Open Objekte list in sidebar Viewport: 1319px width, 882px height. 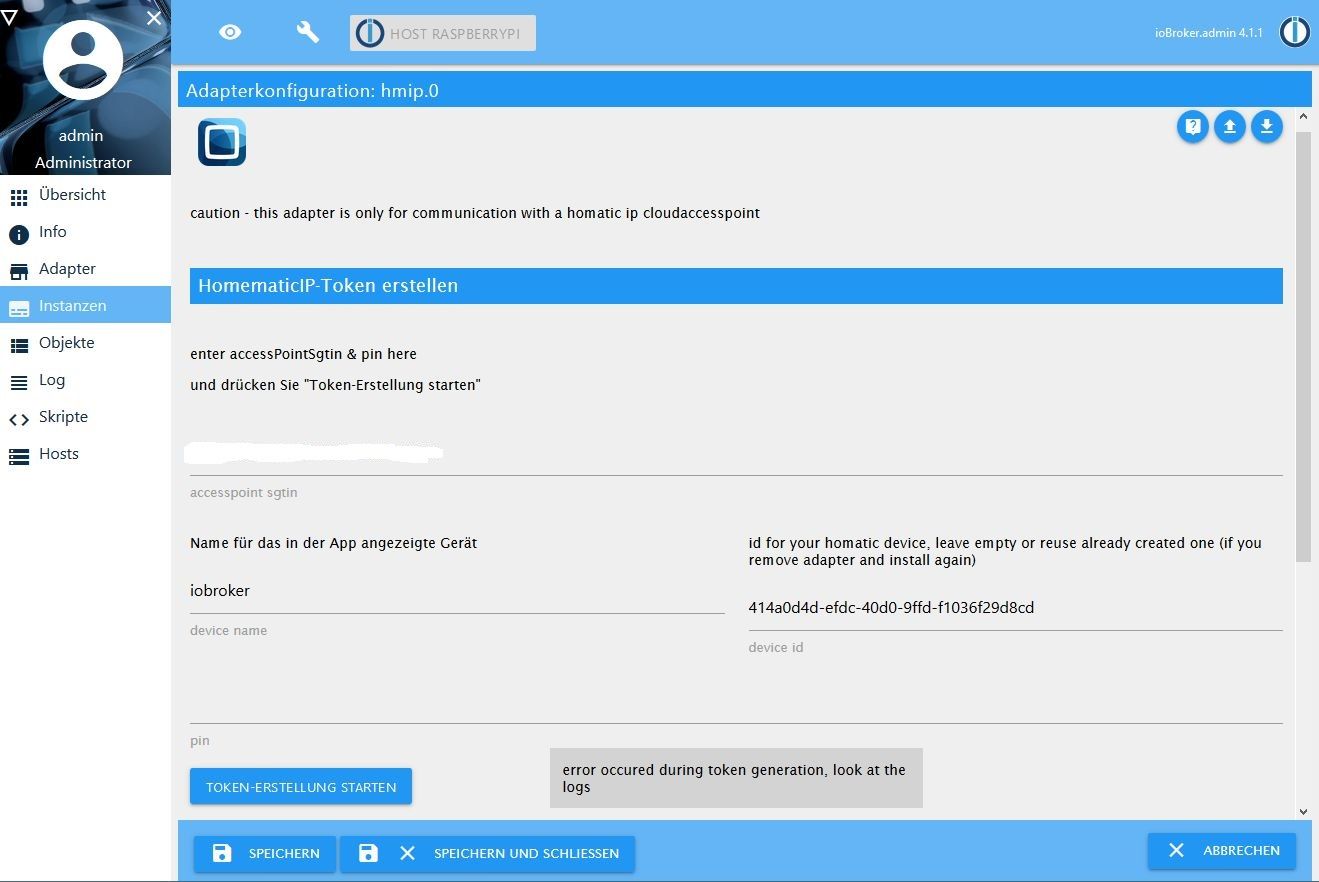click(x=85, y=343)
